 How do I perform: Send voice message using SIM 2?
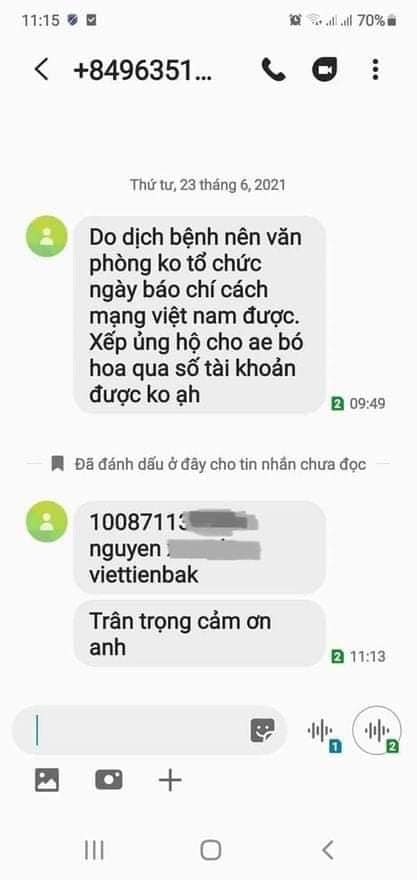377,730
